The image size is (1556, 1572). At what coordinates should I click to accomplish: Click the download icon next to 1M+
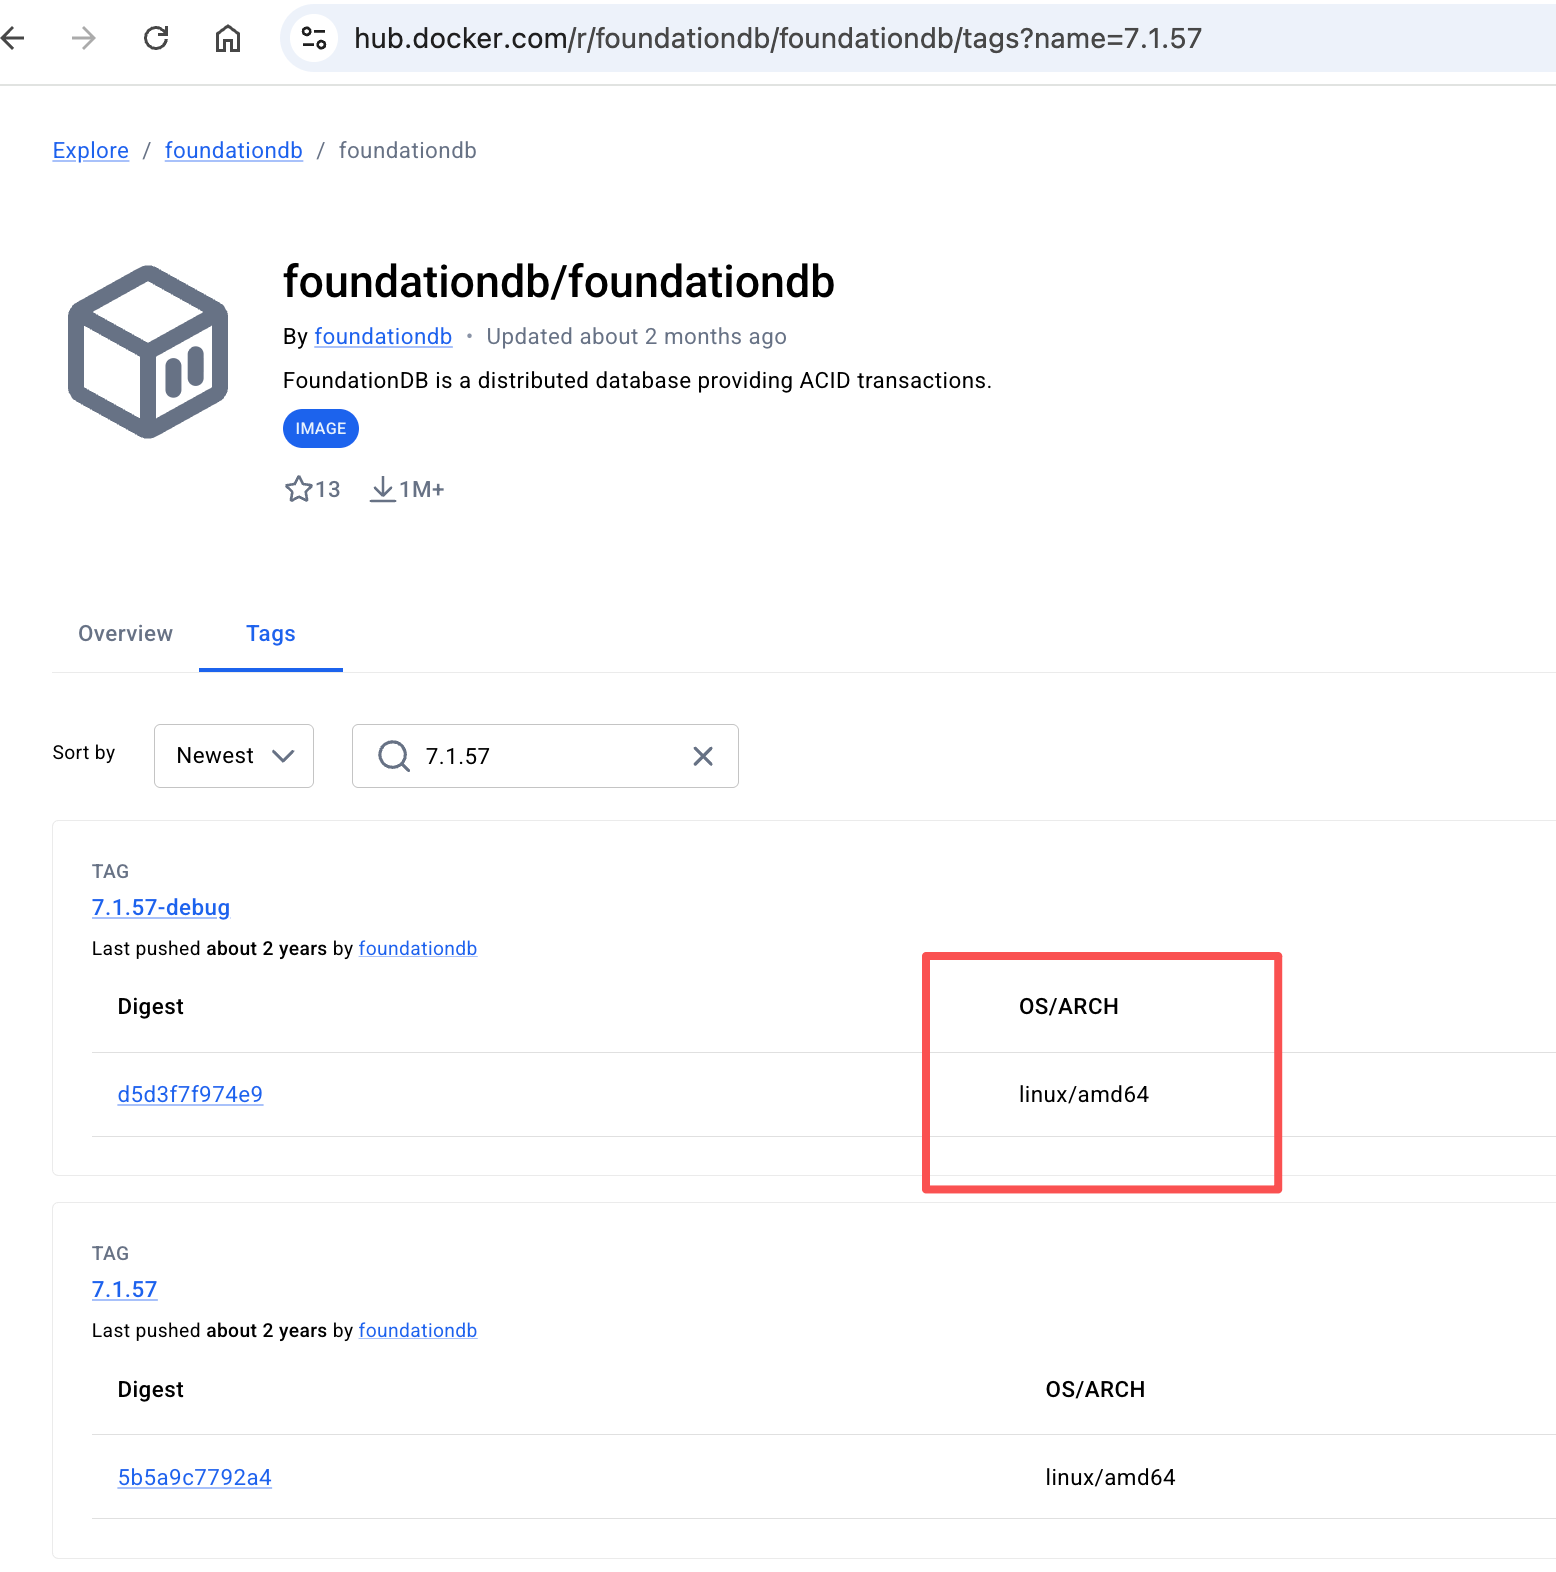382,489
